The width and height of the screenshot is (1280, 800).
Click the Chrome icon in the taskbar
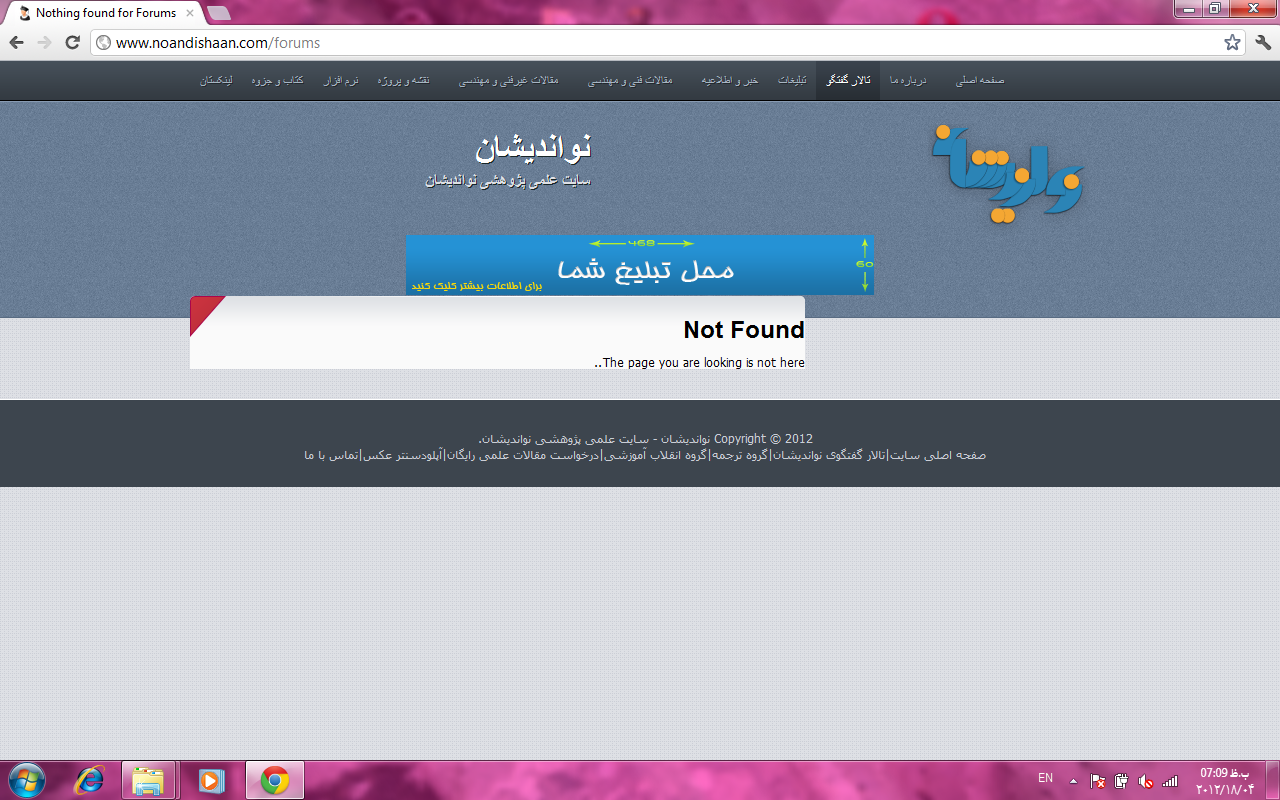click(274, 780)
